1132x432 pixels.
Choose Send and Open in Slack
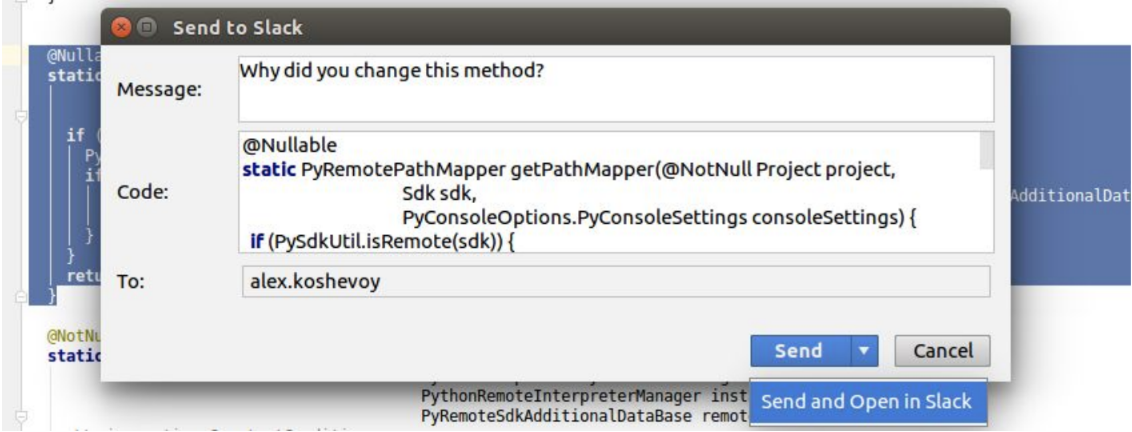coord(866,402)
